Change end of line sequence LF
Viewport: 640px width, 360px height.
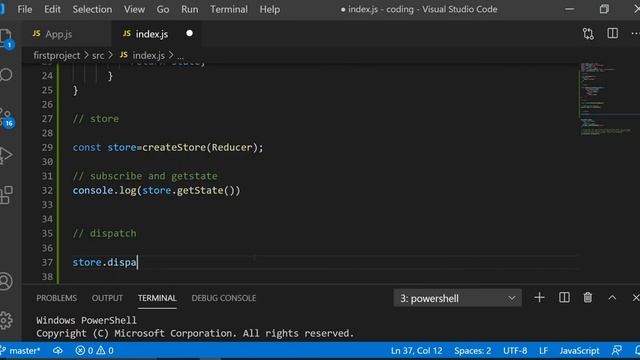point(543,351)
